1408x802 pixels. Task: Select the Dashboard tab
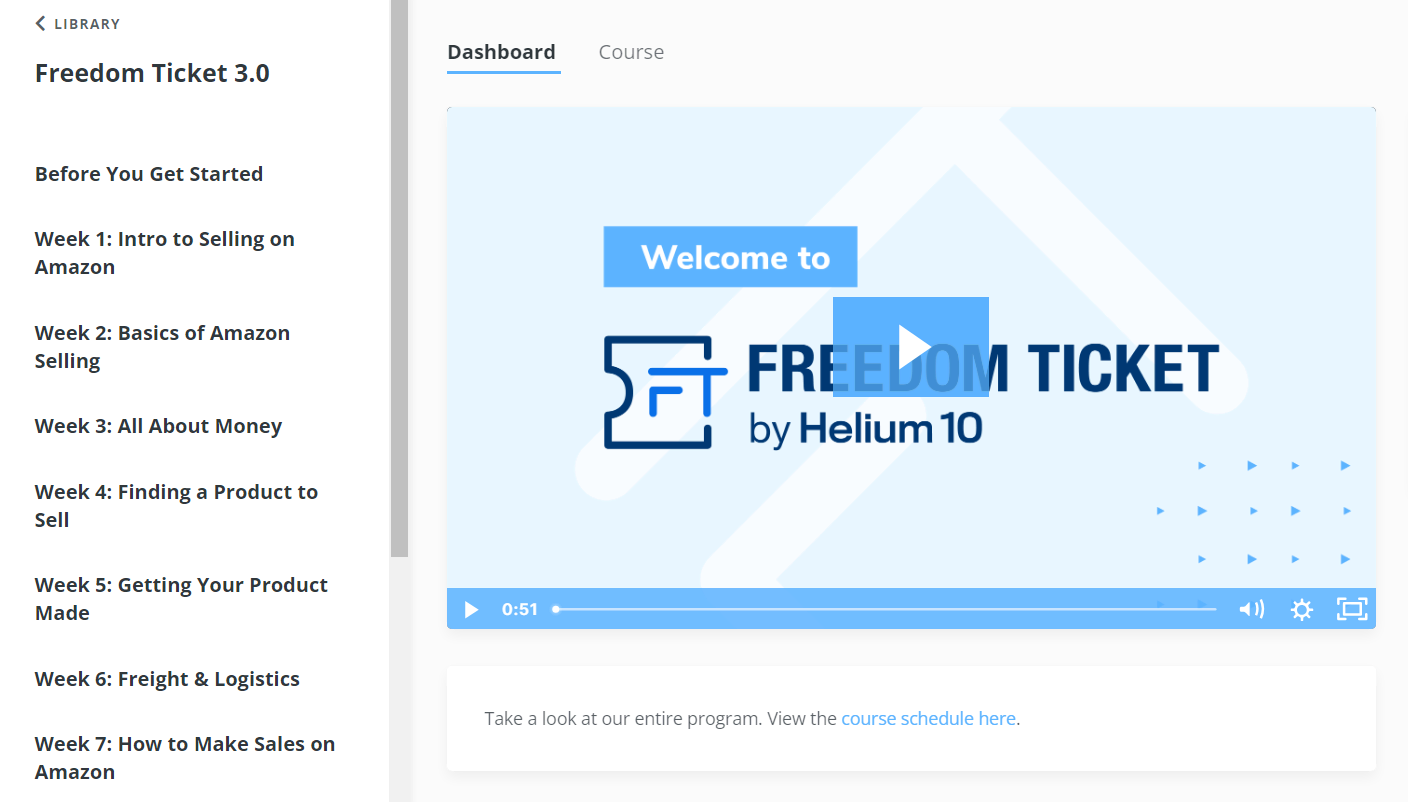coord(502,51)
